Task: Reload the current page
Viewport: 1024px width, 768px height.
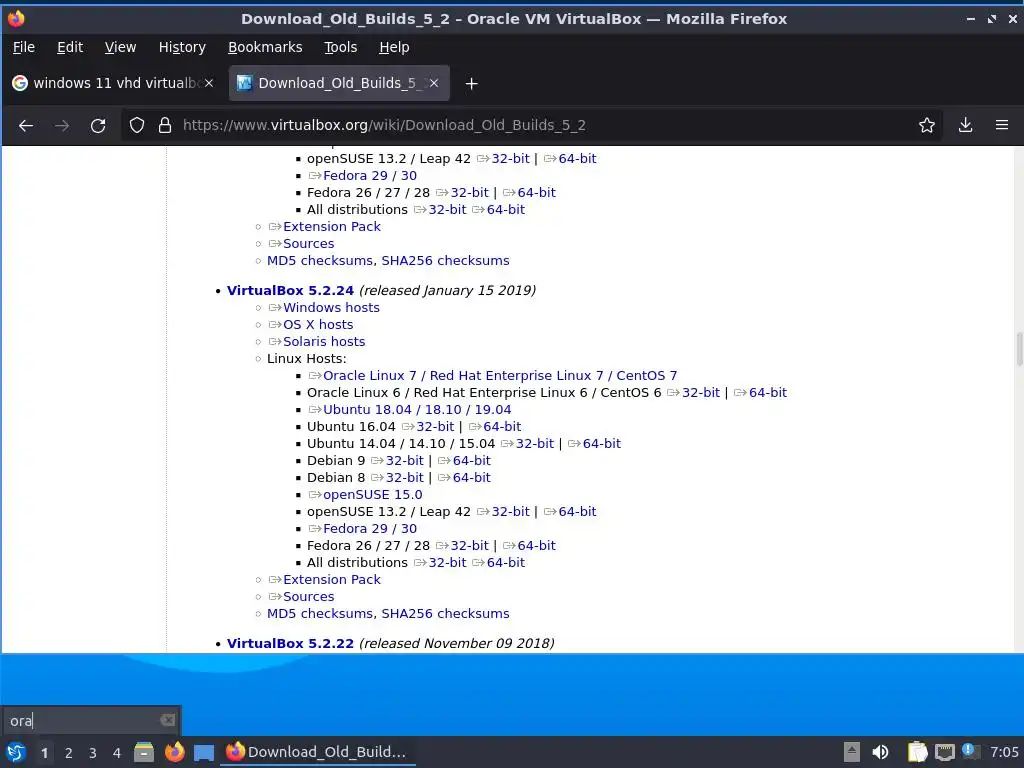Action: [x=98, y=125]
